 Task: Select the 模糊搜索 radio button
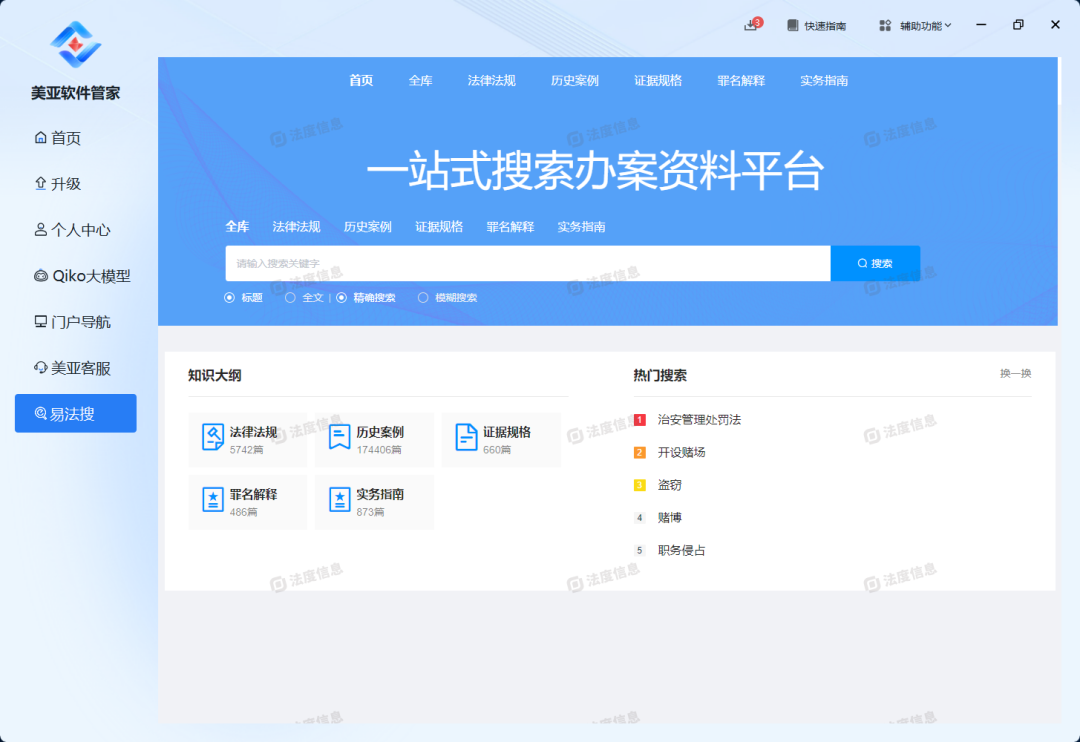click(423, 298)
